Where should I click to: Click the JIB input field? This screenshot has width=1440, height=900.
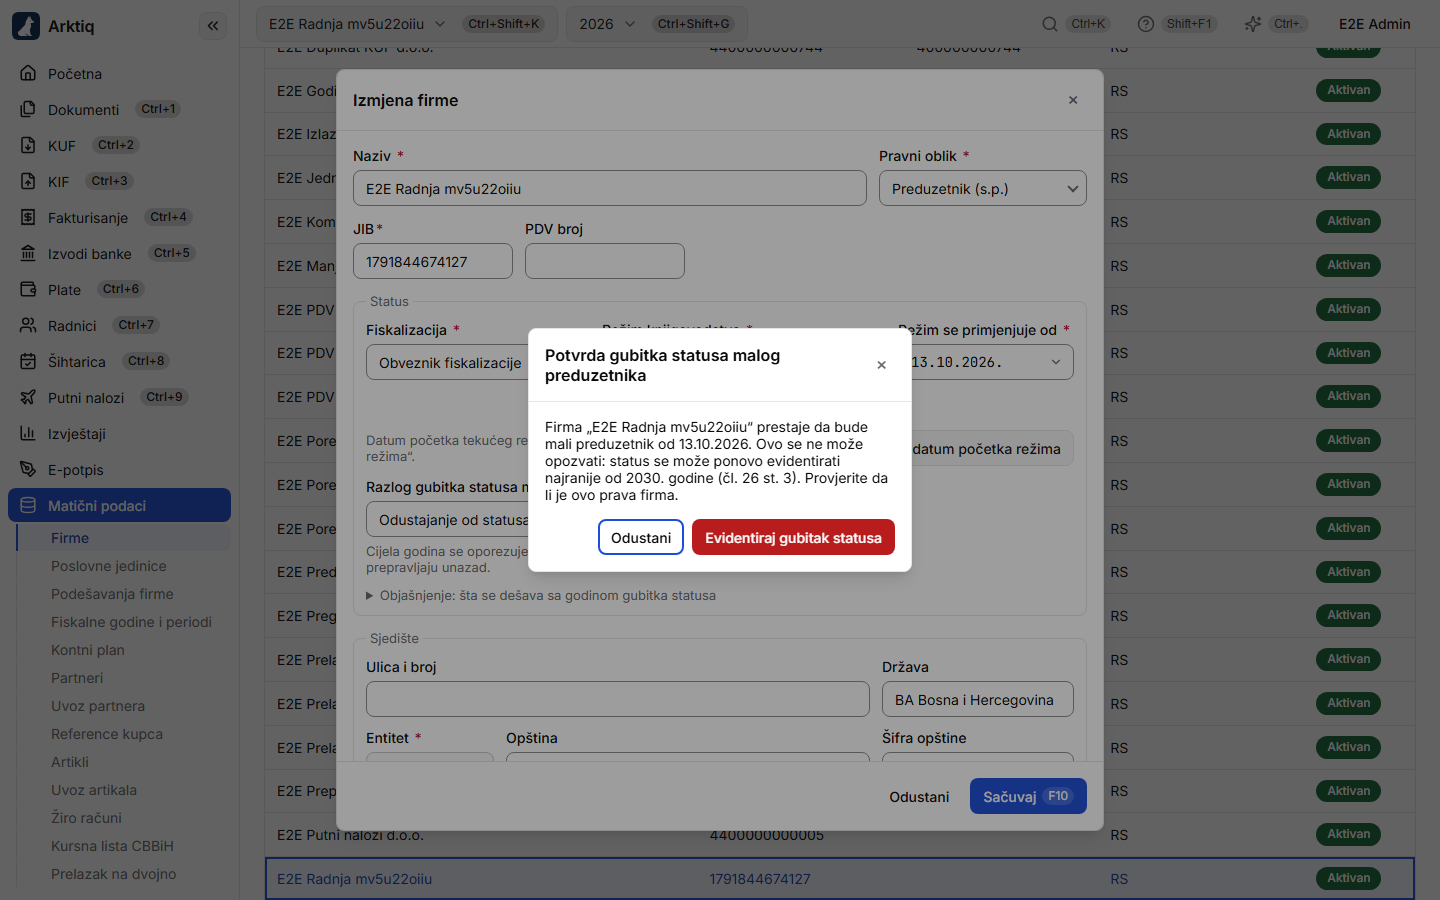pos(433,262)
